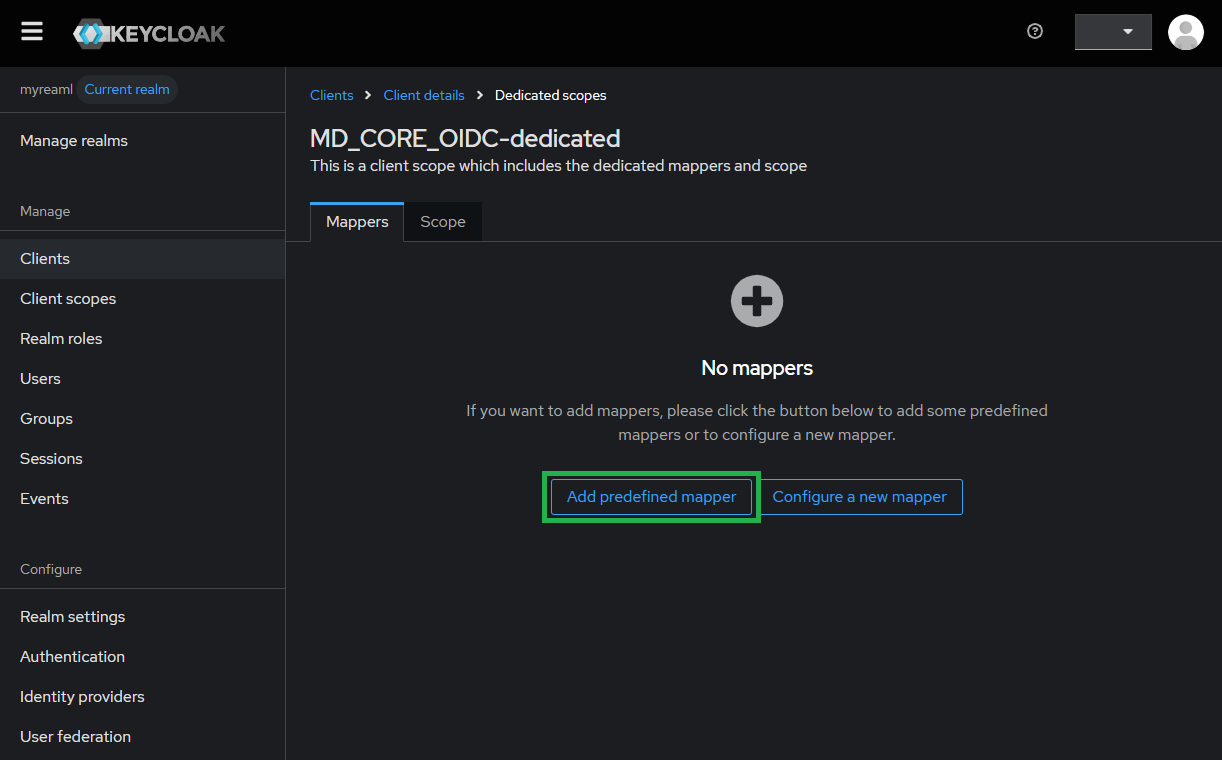
Task: Click the Current realm badge
Action: click(x=127, y=89)
